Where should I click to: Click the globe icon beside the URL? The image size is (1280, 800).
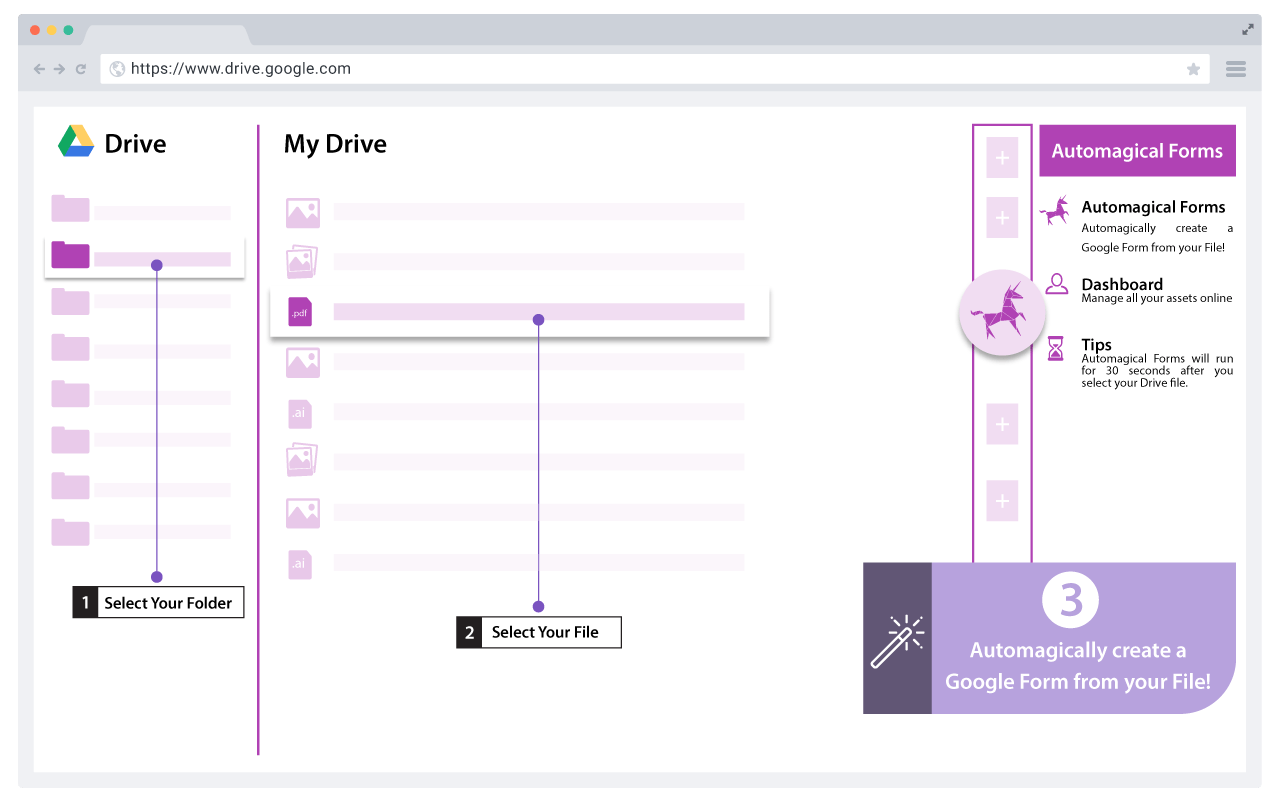[x=118, y=69]
